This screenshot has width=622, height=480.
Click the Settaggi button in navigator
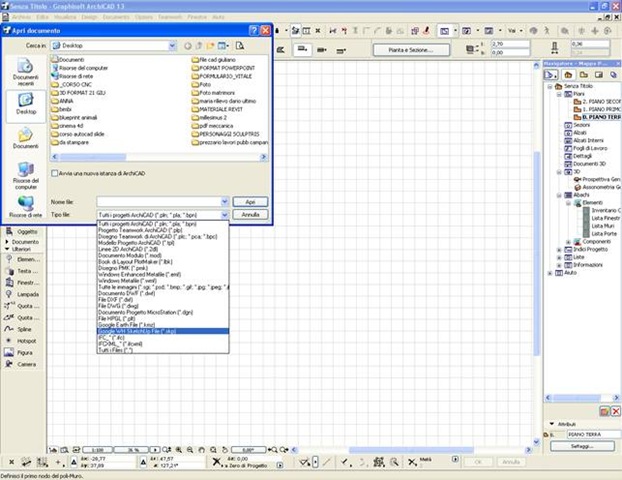pyautogui.click(x=582, y=446)
